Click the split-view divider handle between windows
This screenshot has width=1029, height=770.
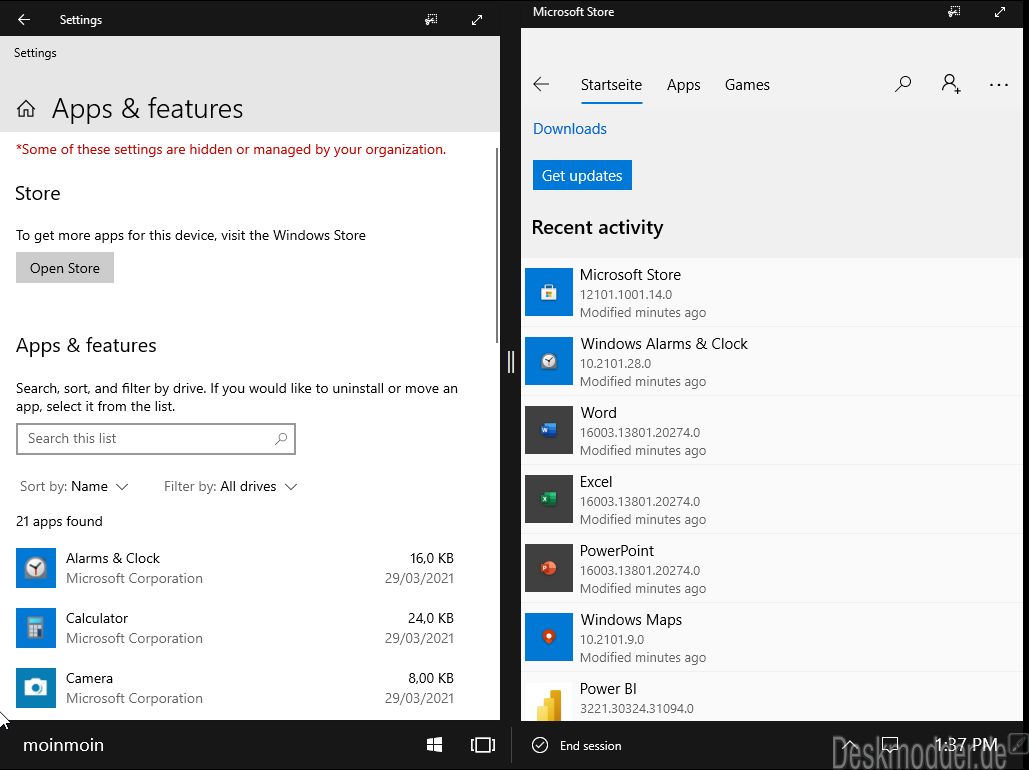(511, 362)
